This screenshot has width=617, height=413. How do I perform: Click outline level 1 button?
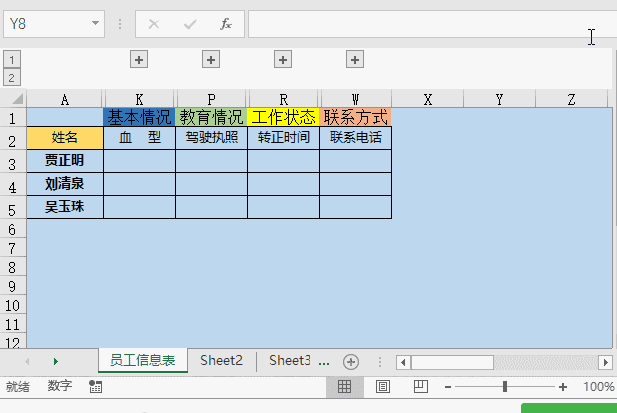point(12,59)
